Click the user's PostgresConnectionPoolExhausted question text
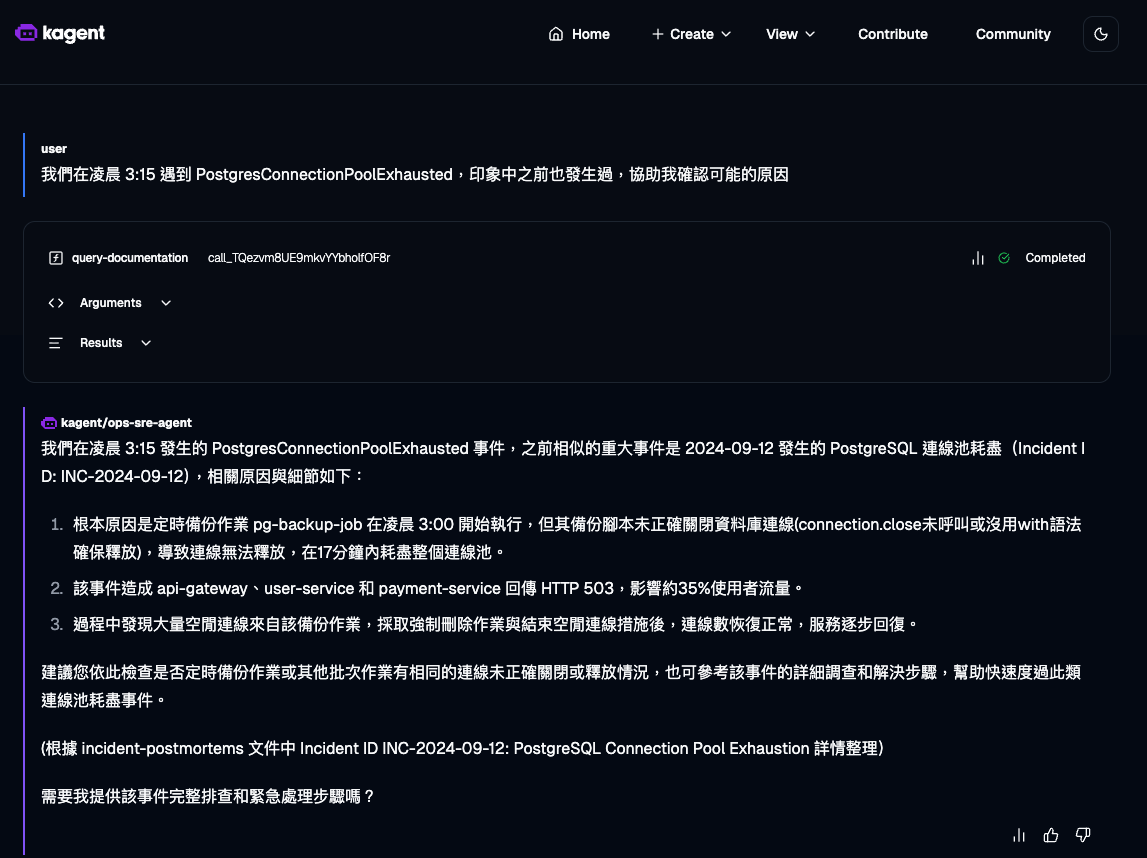 tap(415, 174)
